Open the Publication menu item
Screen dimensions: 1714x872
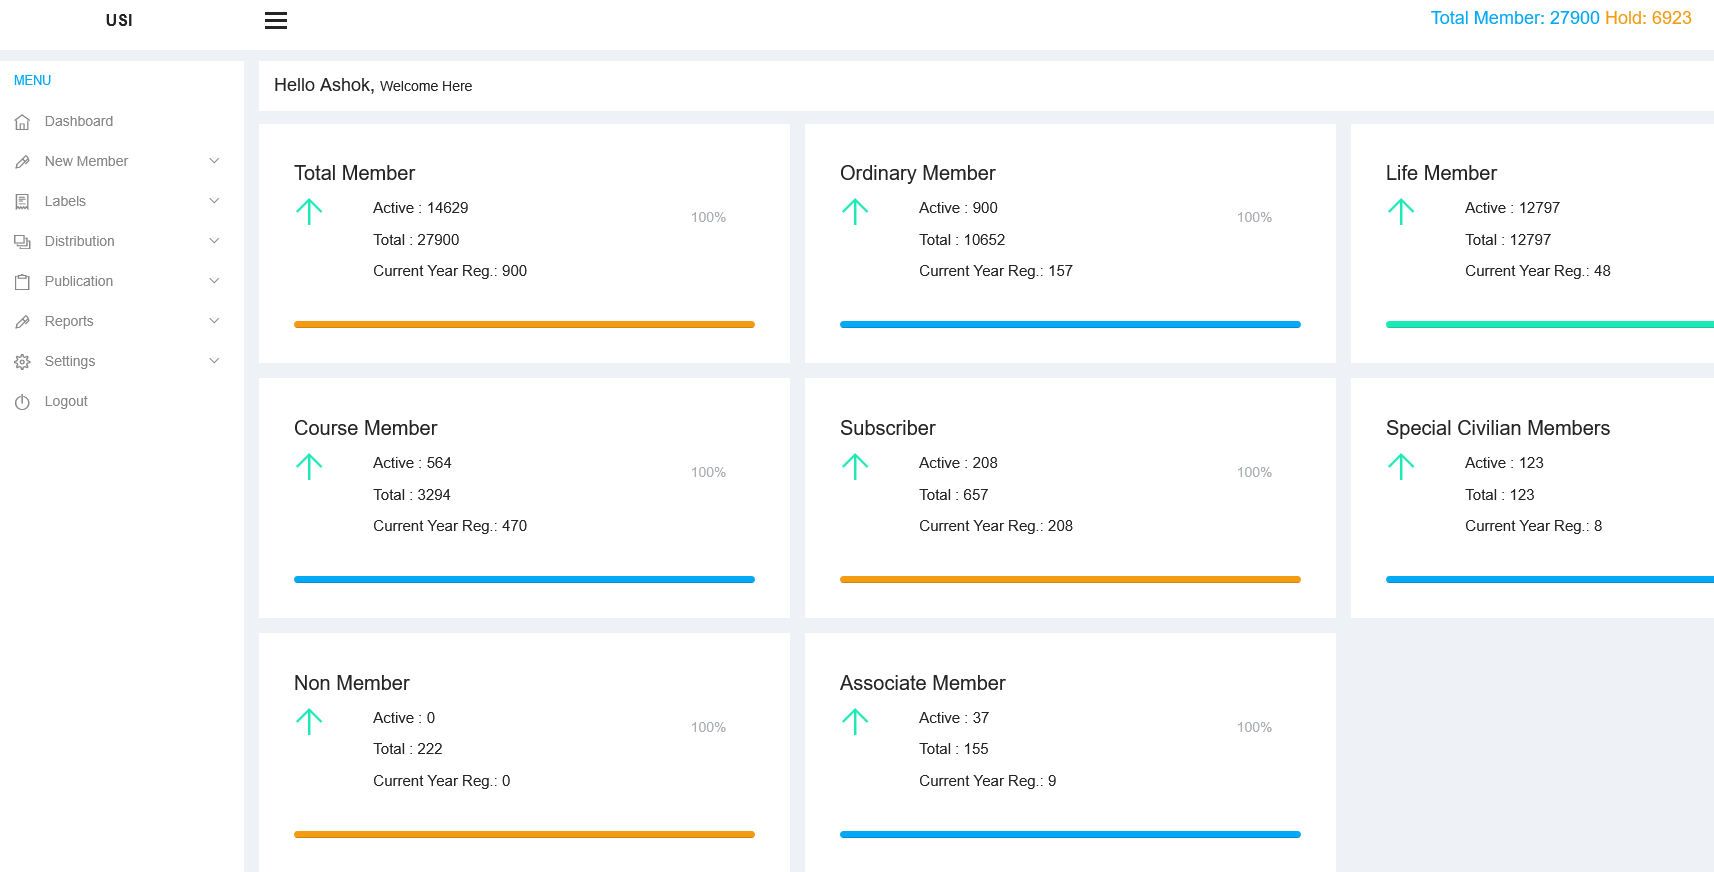click(79, 281)
